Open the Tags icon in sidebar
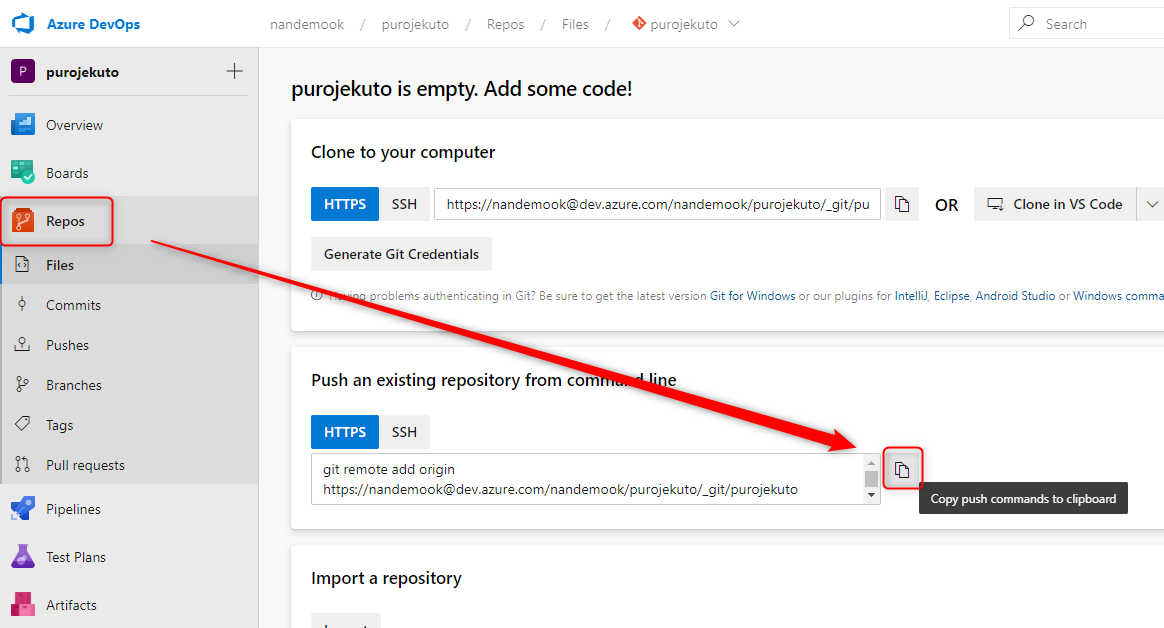This screenshot has width=1164, height=628. (22, 424)
